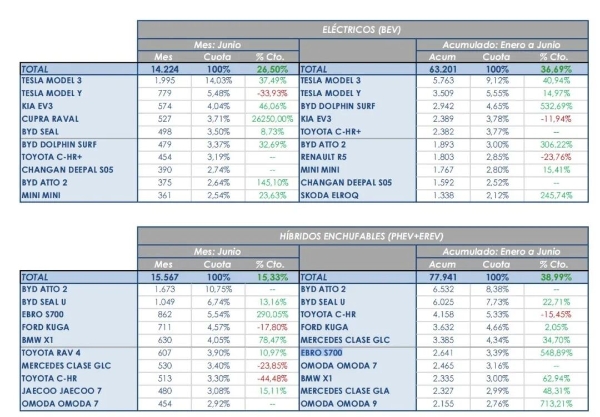Click the ELÉCTRICOS (BEV) table header

[x=362, y=30]
